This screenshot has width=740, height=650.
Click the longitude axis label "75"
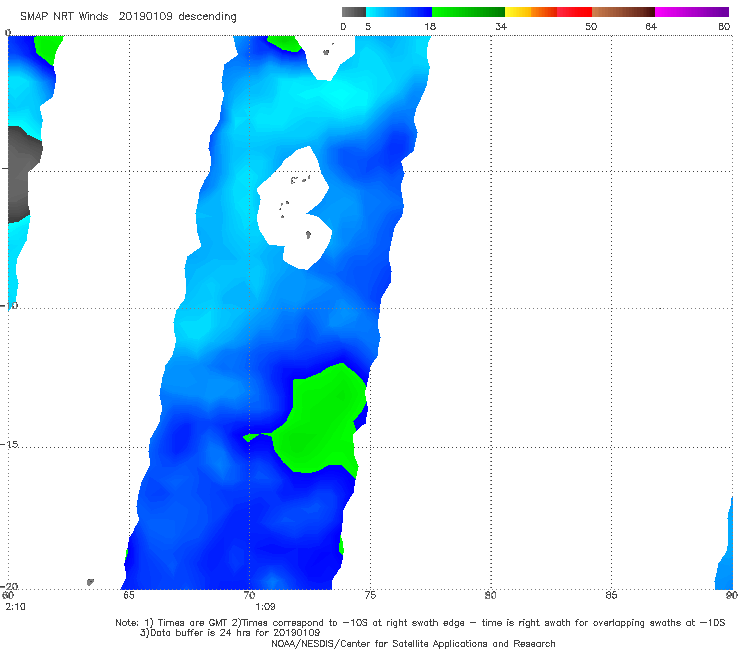click(370, 595)
